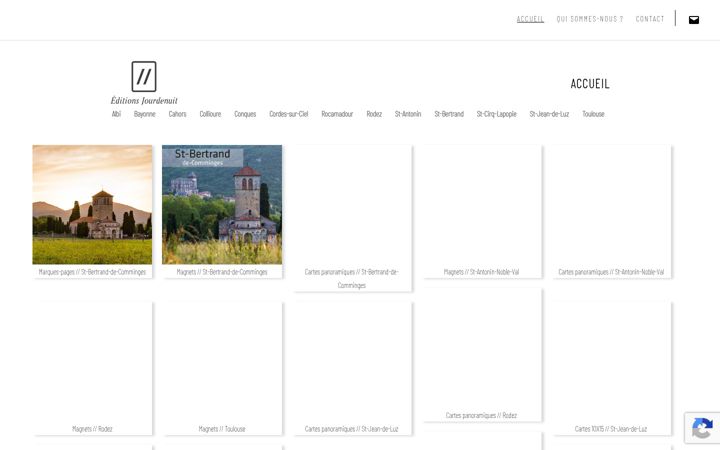720x450 pixels.
Task: Click caption Cartes panoramiques // St-Jean-de-Luz
Action: (352, 429)
